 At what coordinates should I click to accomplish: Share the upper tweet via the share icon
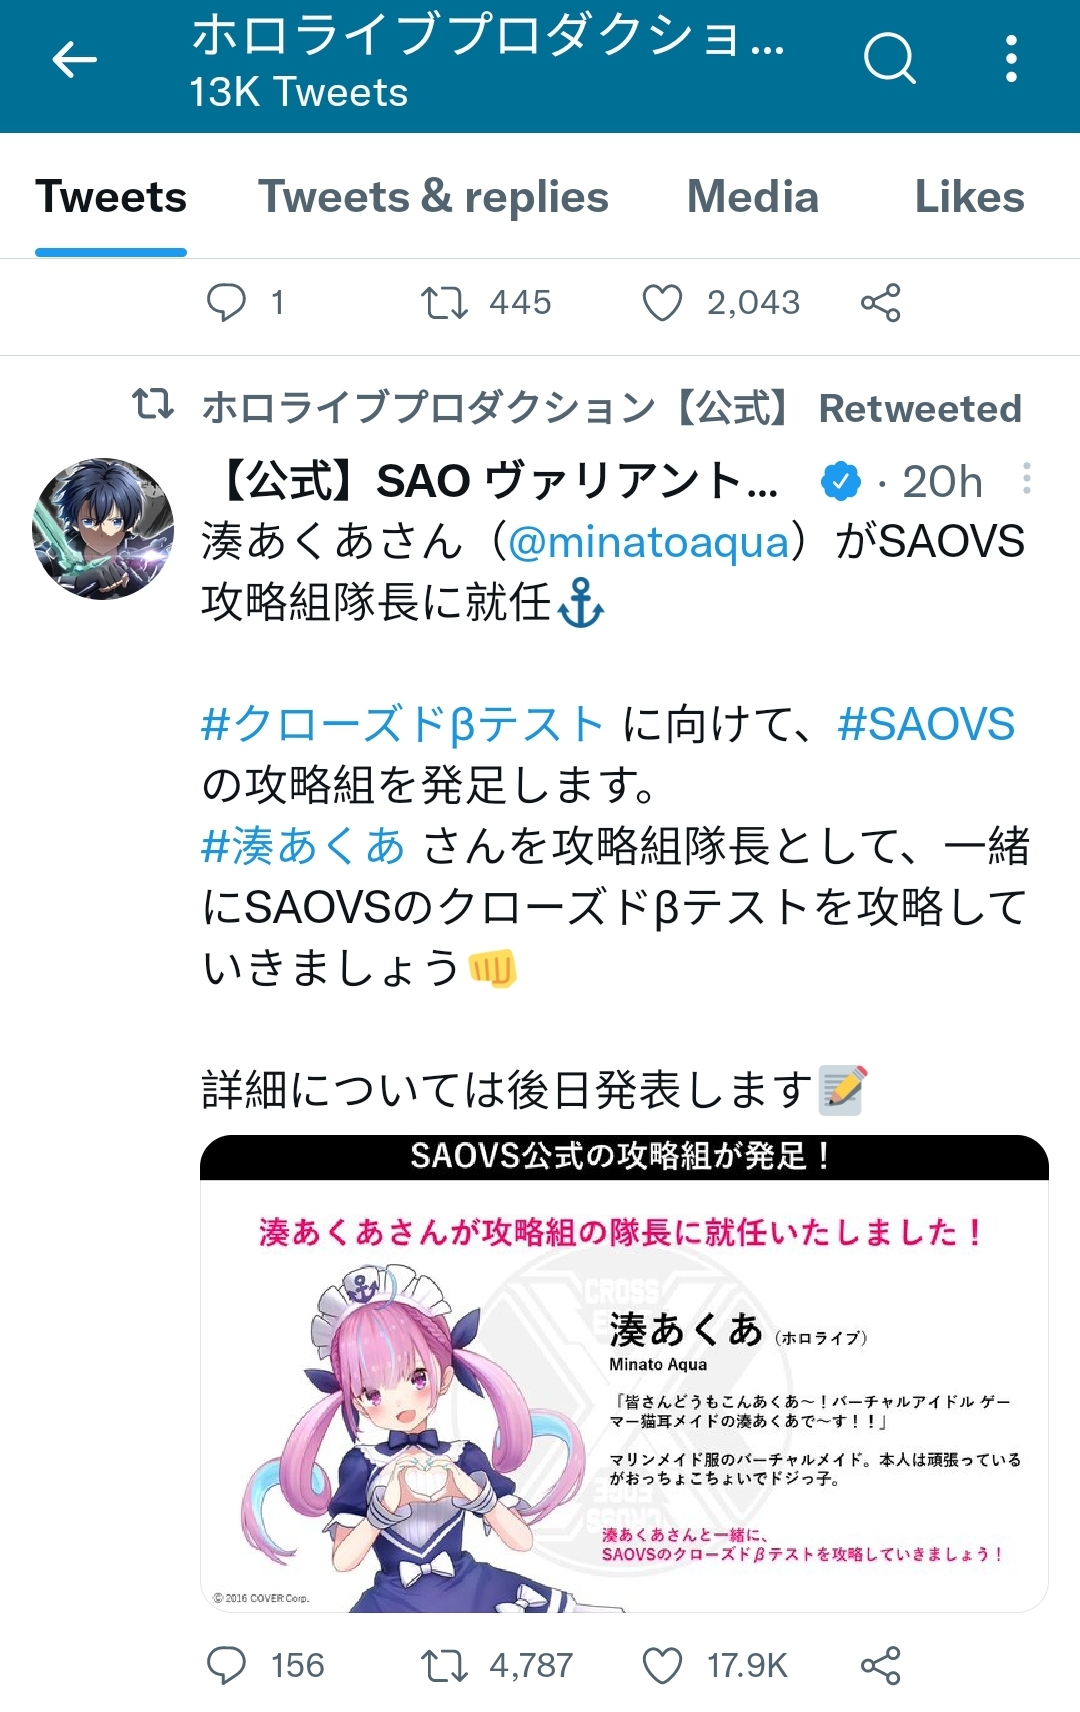point(881,302)
